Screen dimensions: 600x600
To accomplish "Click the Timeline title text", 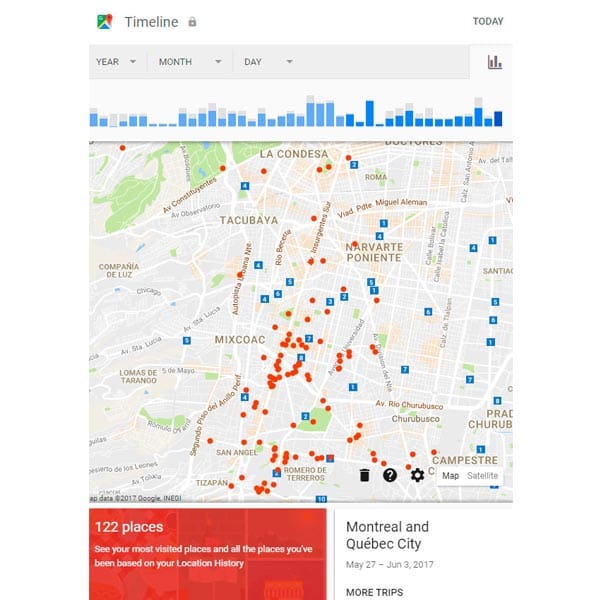I will (x=151, y=22).
